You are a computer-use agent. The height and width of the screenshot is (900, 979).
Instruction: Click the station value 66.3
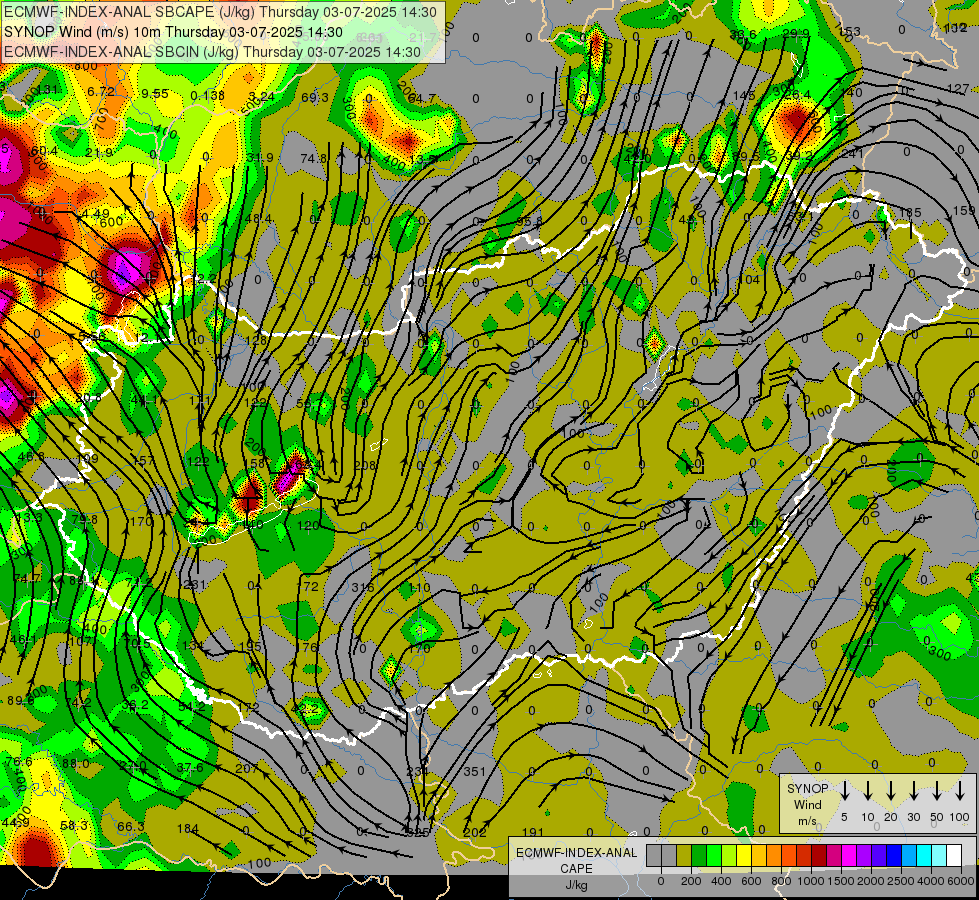pyautogui.click(x=131, y=826)
